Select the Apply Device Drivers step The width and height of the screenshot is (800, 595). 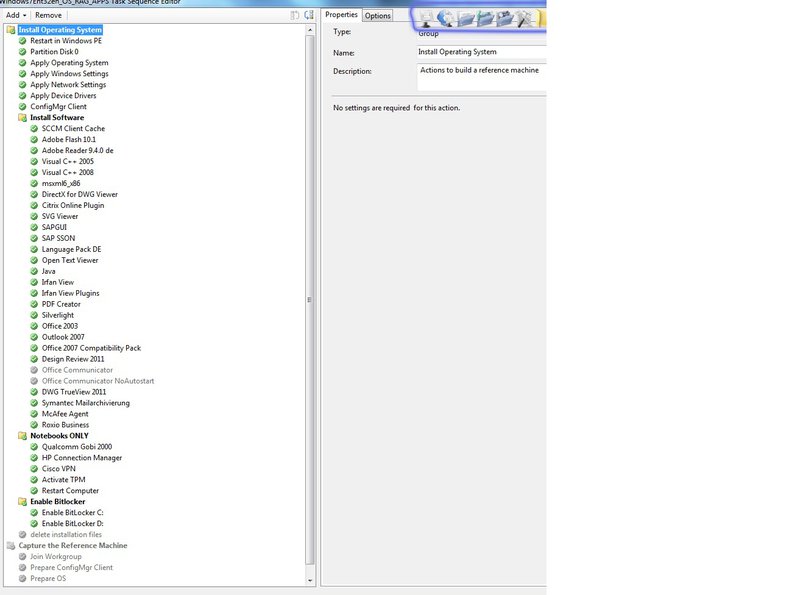tap(63, 95)
